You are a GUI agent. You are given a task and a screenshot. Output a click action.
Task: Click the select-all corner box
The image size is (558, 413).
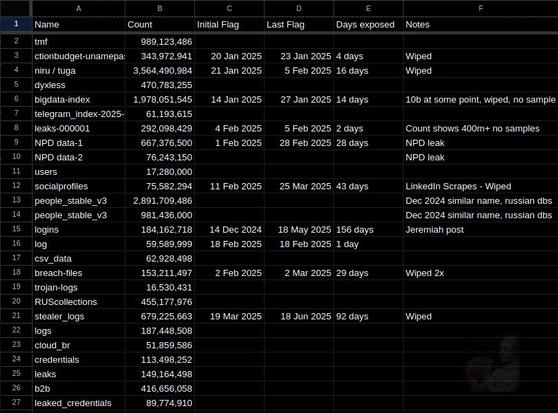[16, 8]
